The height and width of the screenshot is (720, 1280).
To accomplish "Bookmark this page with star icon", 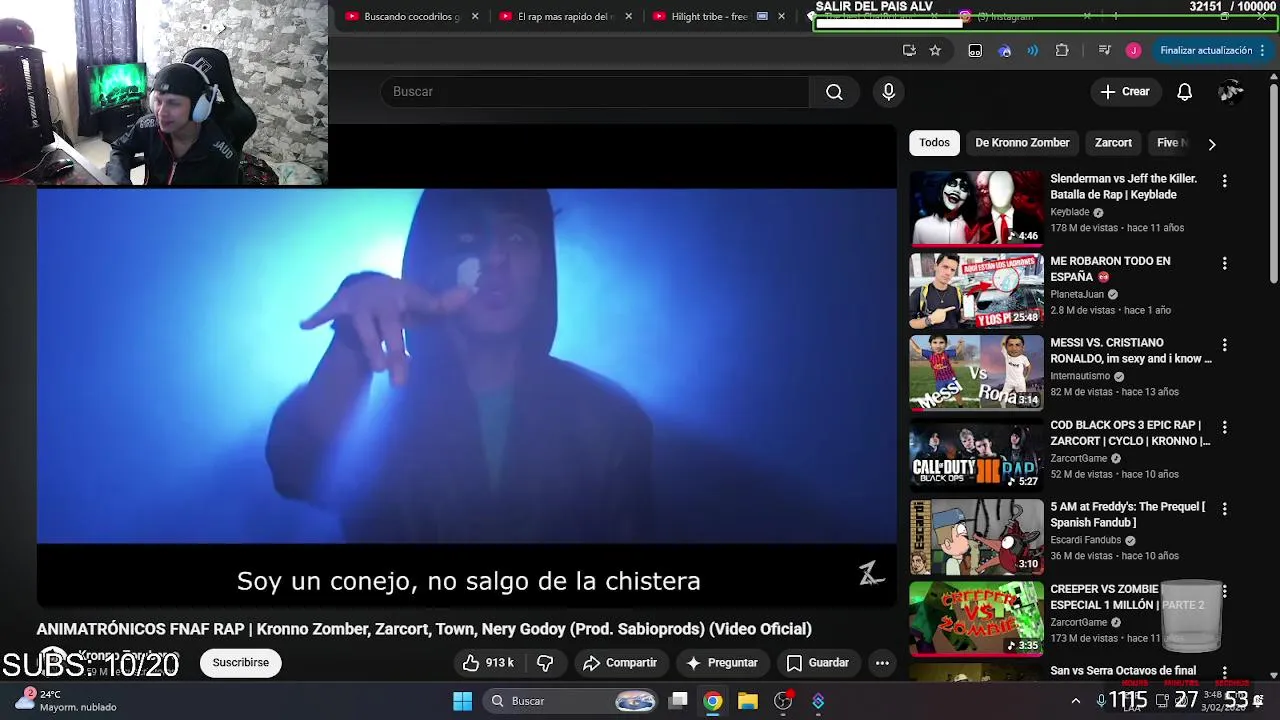I will click(x=935, y=51).
